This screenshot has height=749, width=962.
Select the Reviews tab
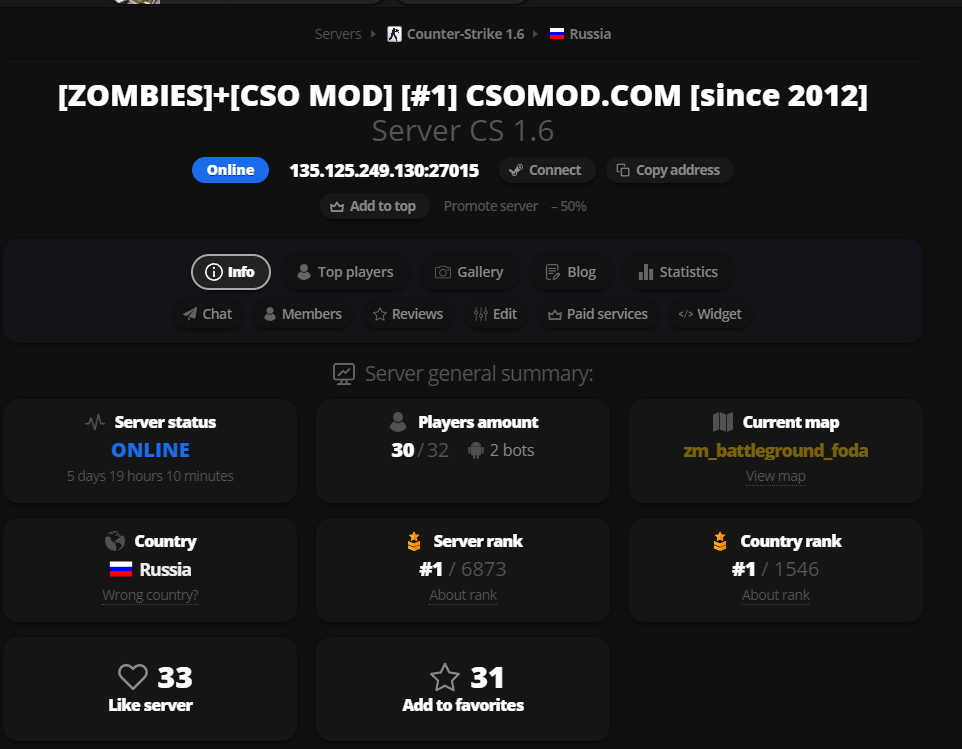[x=407, y=314]
